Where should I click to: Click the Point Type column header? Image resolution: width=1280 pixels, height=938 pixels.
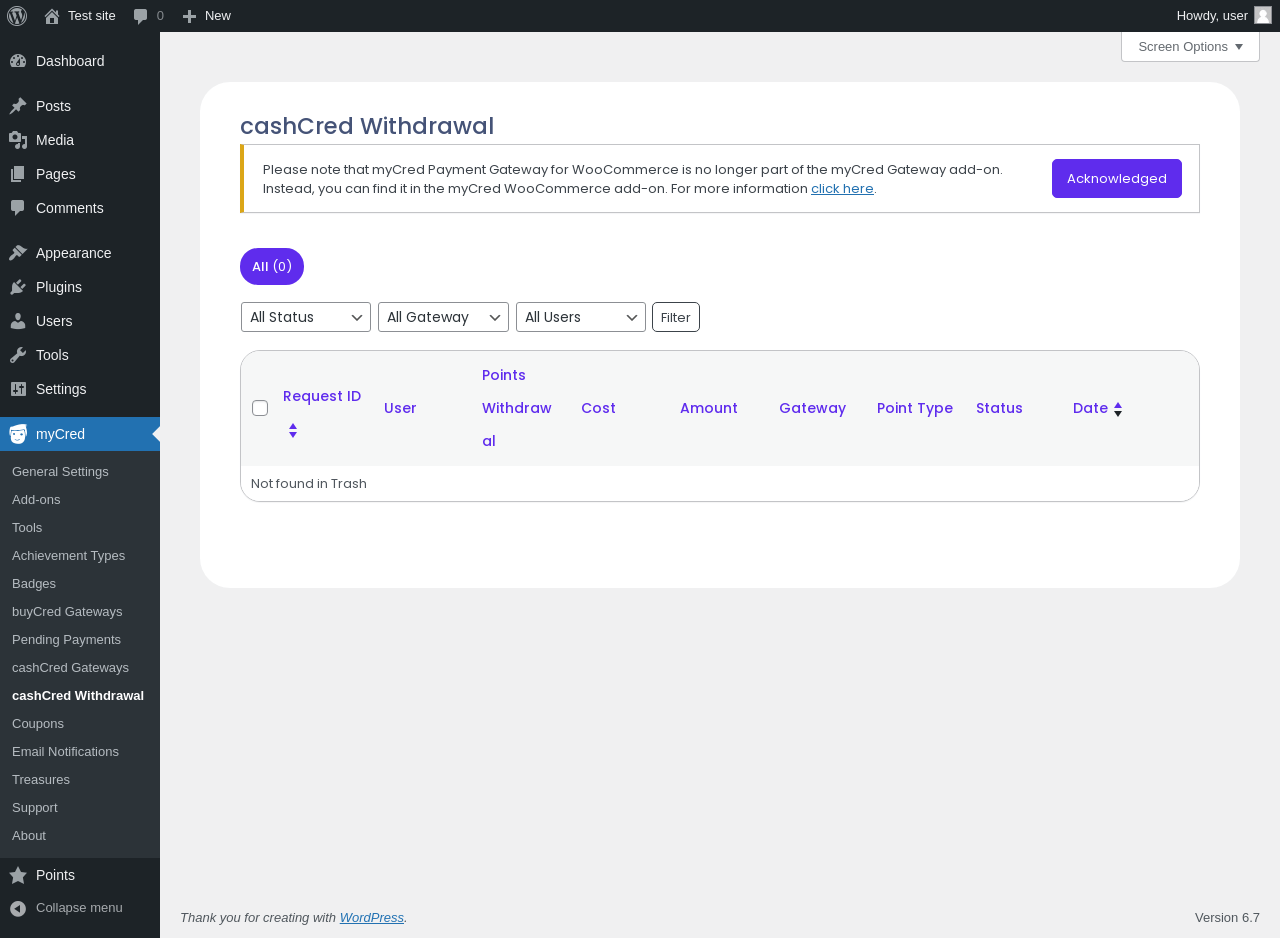pos(915,408)
